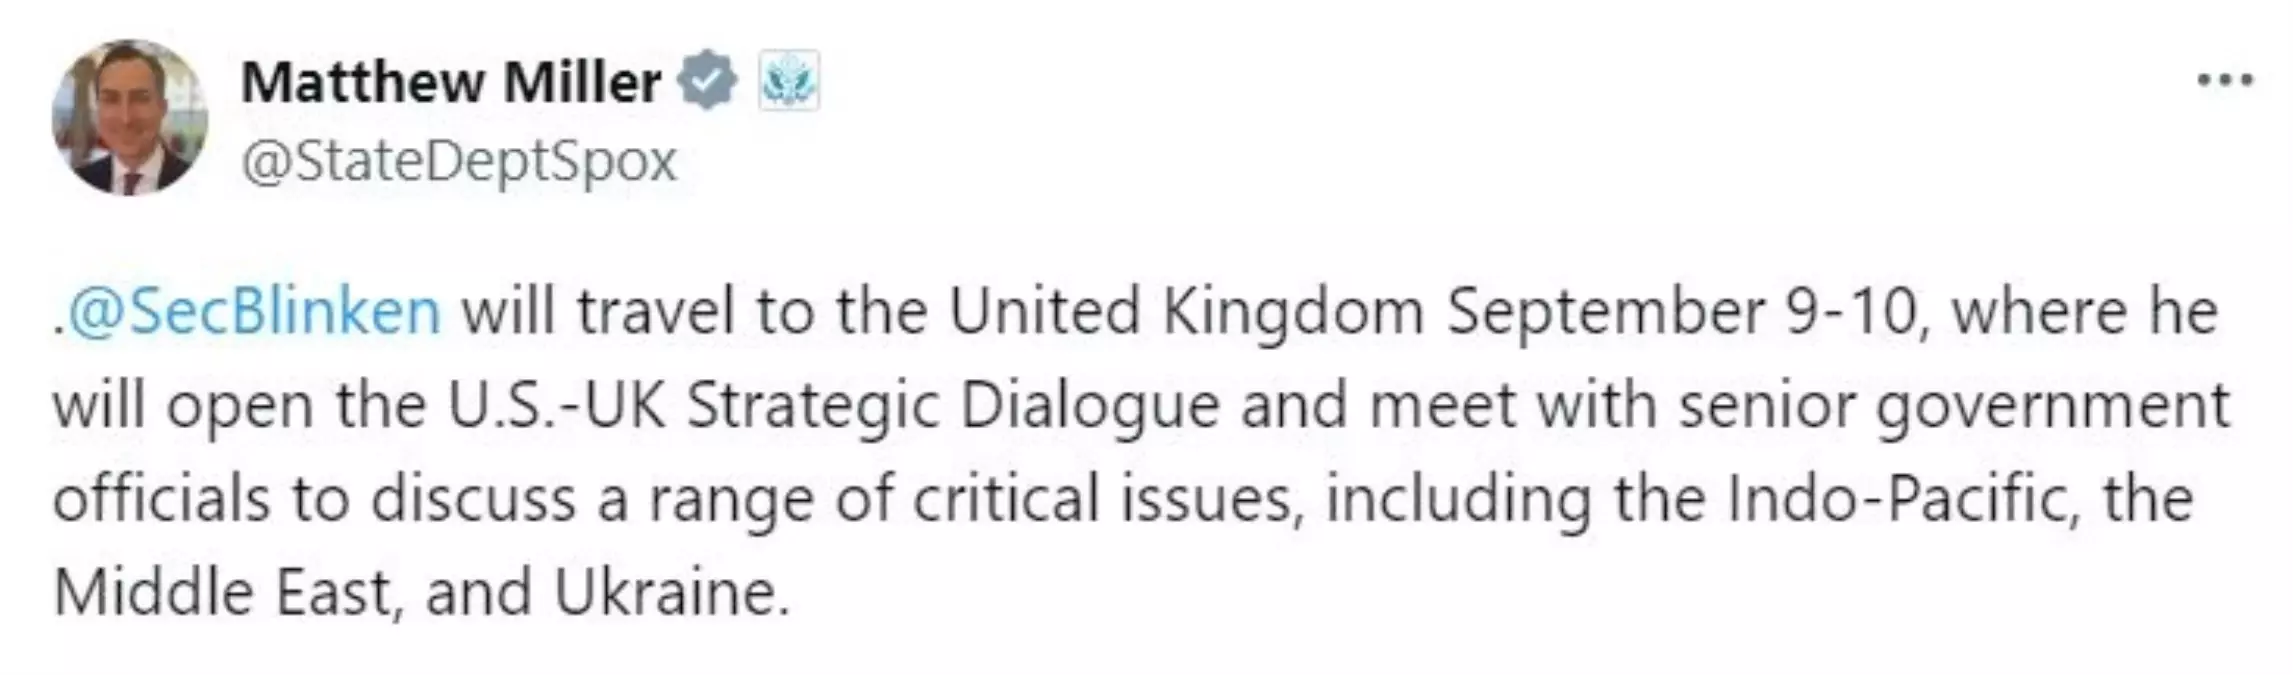
Task: Click the words "senior government" in the tweet
Action: 1955,407
